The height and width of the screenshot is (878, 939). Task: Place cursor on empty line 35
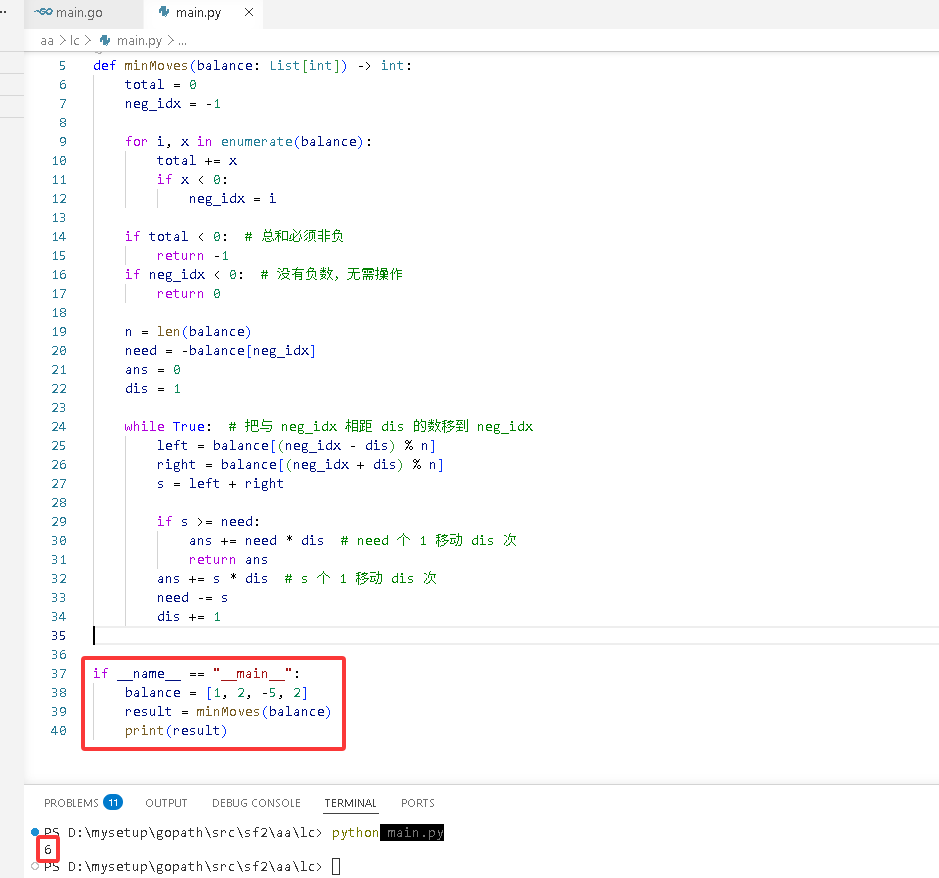click(515, 636)
